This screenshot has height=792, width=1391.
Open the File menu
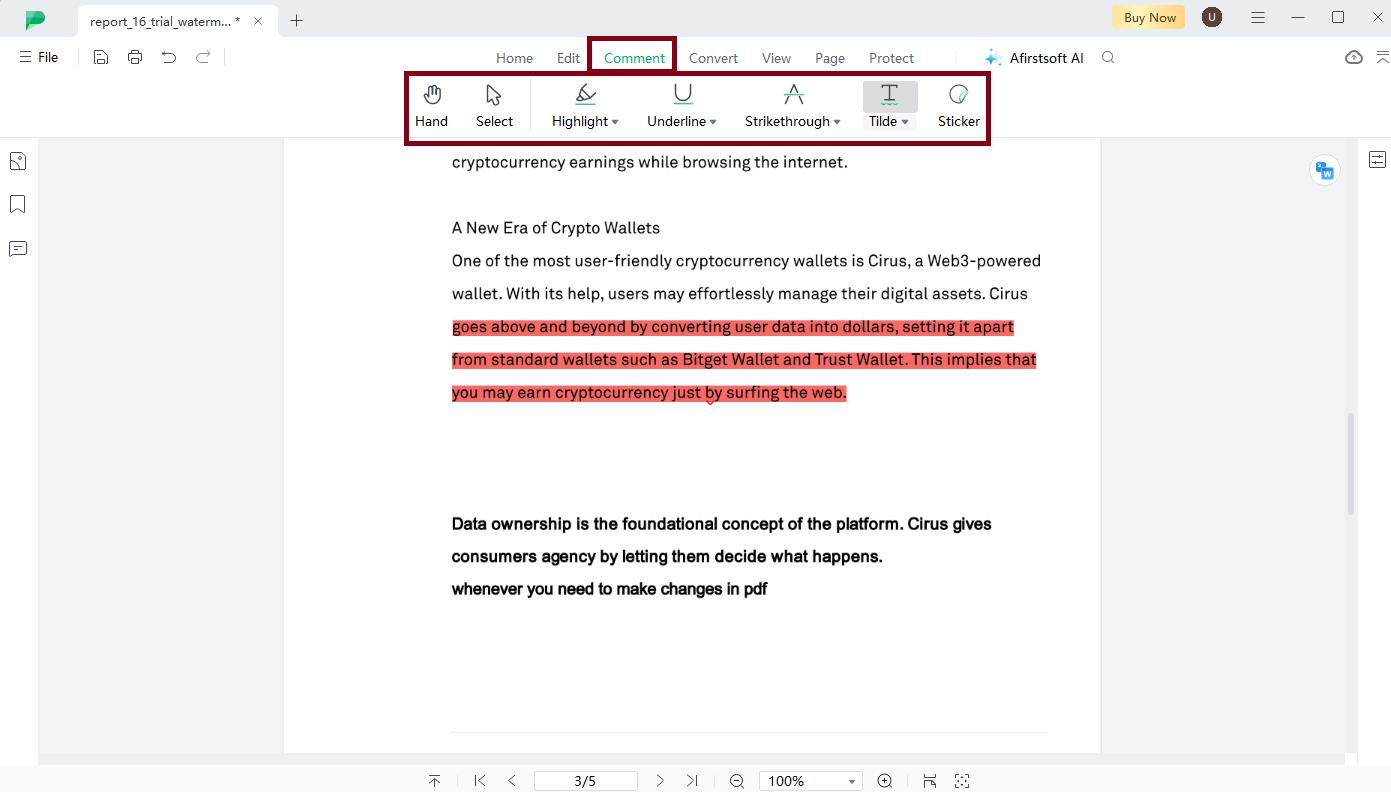coord(39,57)
